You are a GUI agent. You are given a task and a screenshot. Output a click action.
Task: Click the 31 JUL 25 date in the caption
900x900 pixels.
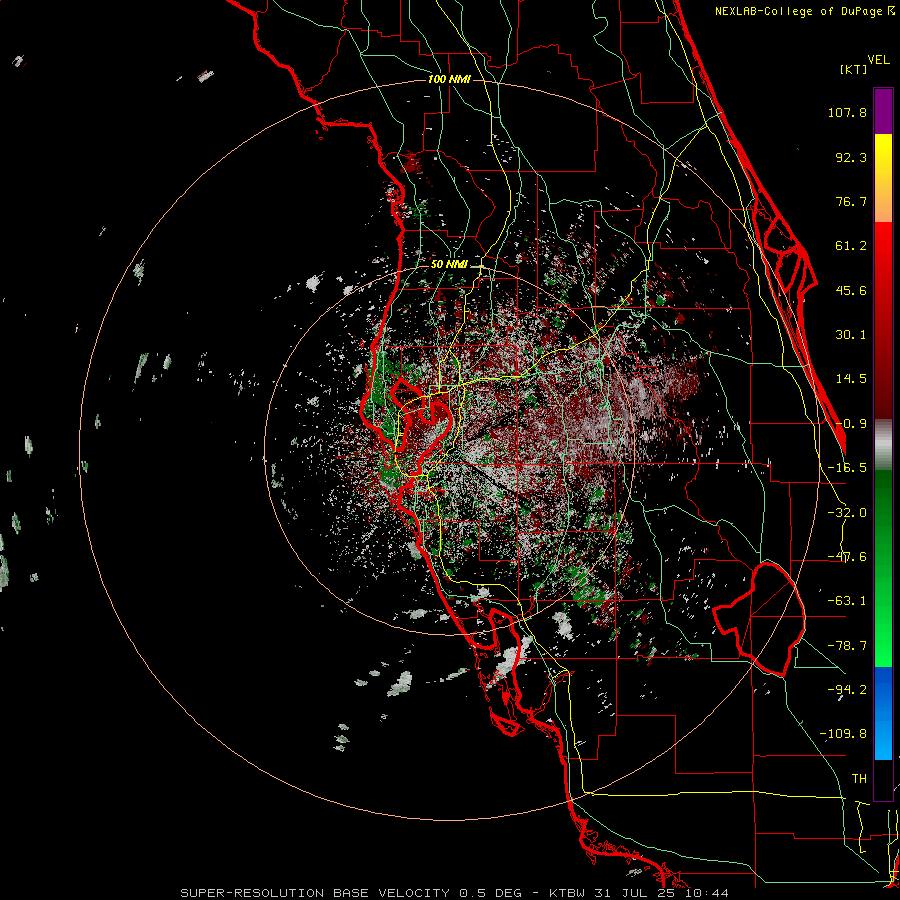coord(637,893)
